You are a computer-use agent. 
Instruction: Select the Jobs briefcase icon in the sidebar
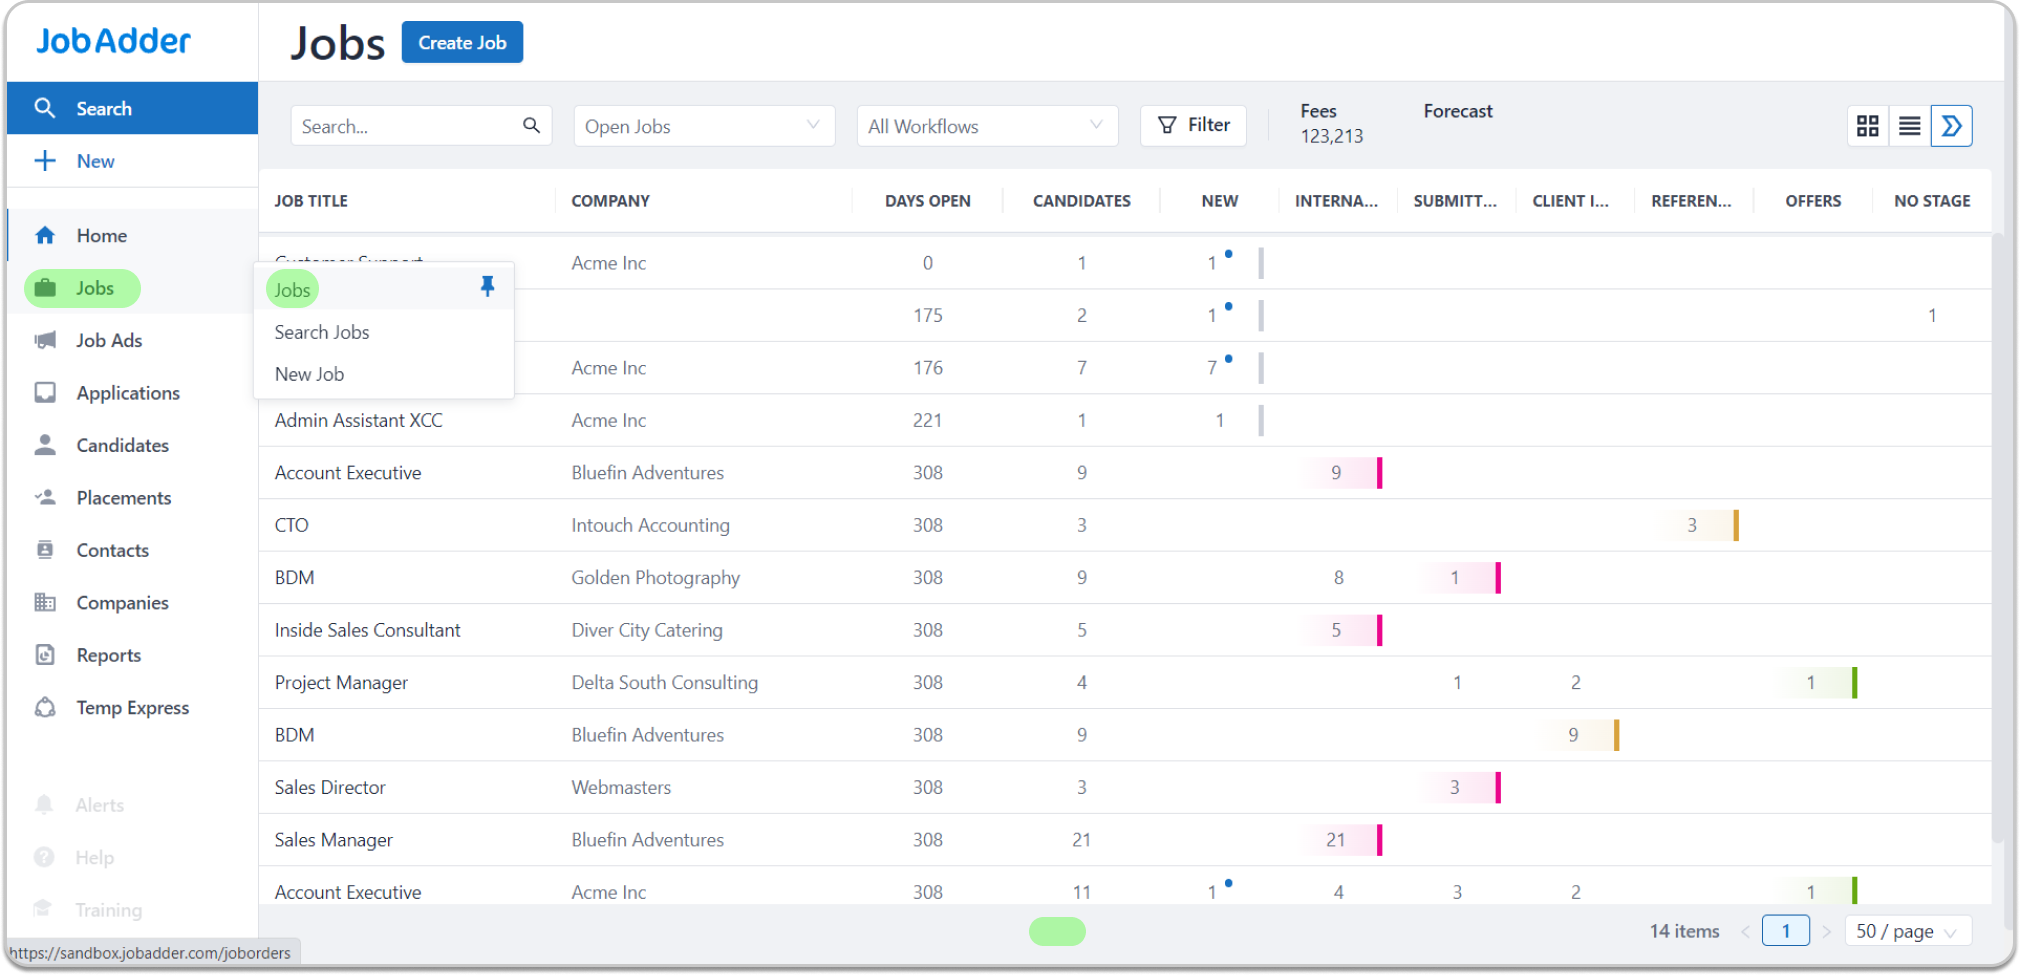[x=46, y=288]
